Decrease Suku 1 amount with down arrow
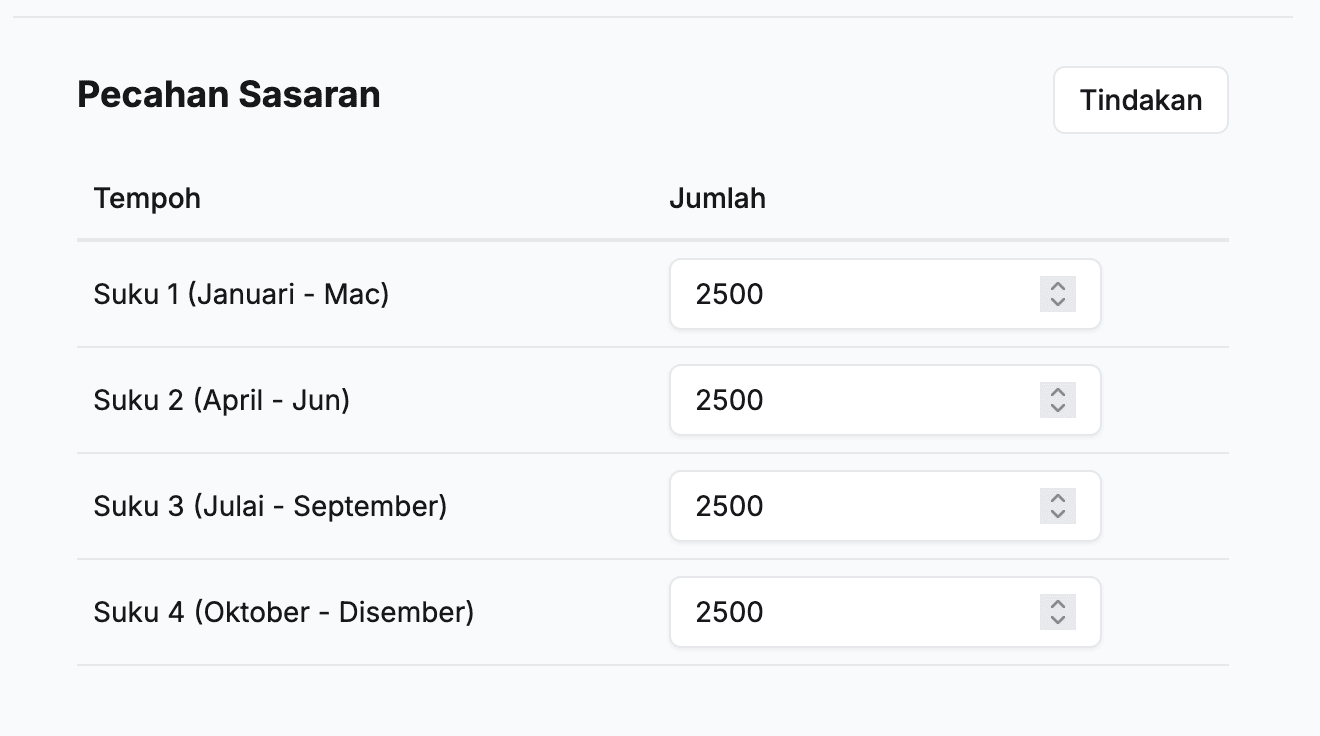 (1057, 302)
